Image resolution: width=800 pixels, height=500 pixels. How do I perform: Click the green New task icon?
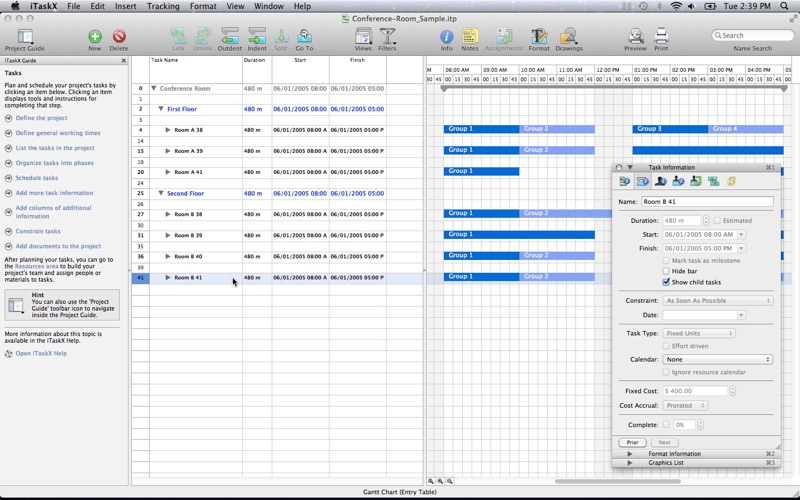[x=95, y=37]
